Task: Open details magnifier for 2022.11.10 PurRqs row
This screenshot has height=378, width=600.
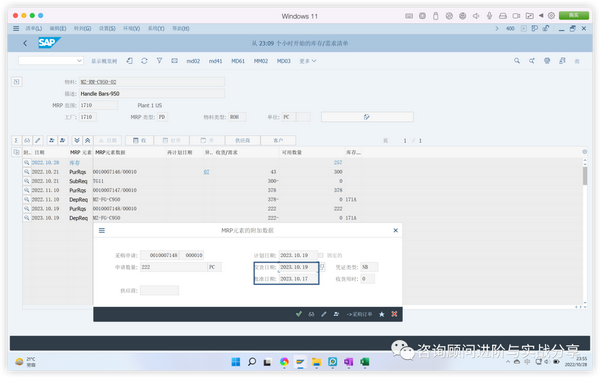Action: [x=27, y=190]
